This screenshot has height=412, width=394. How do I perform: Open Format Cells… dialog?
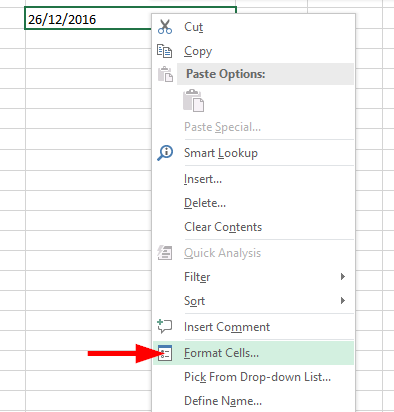click(x=253, y=353)
